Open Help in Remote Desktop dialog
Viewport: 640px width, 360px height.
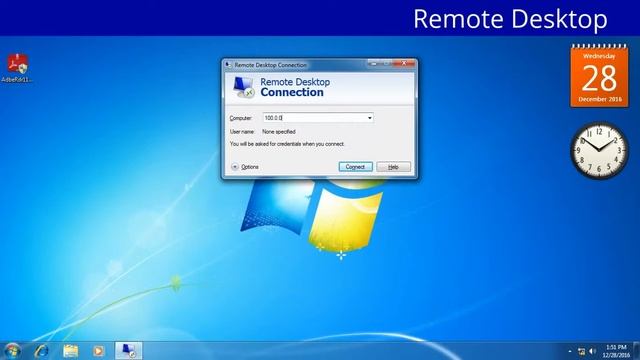click(x=393, y=167)
